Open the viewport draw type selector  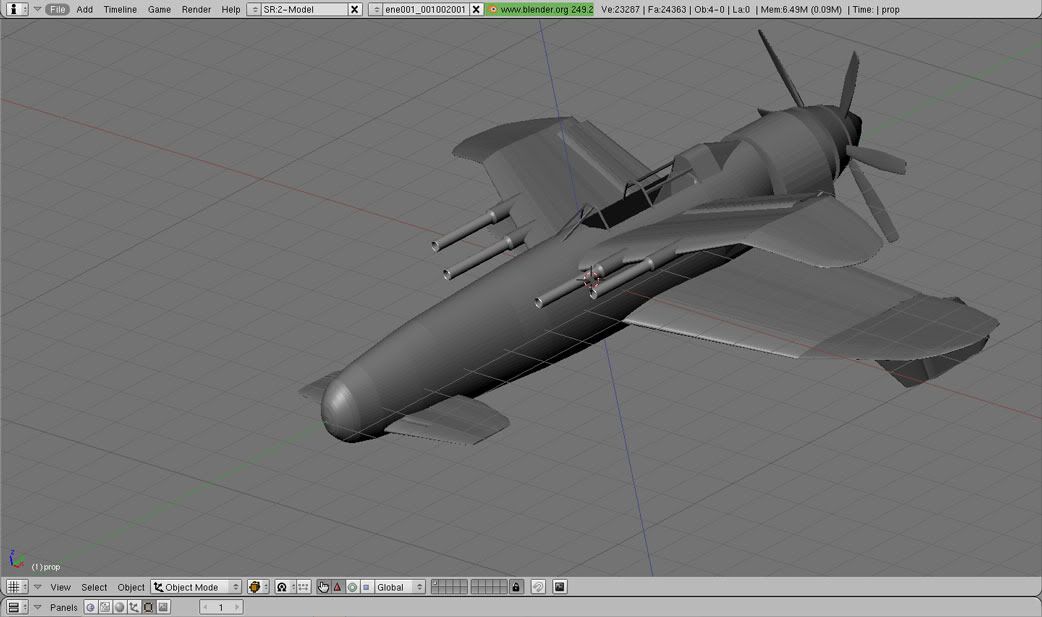point(258,587)
